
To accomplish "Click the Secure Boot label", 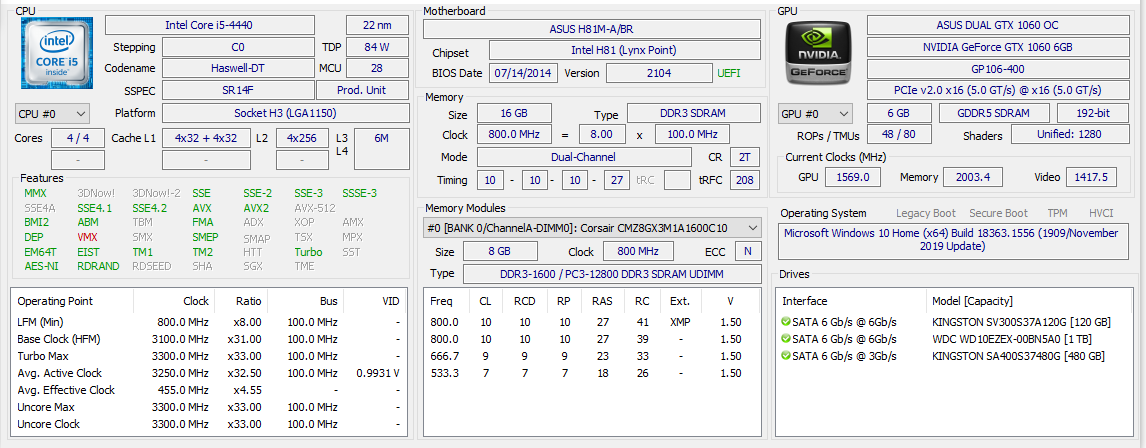I will (998, 213).
